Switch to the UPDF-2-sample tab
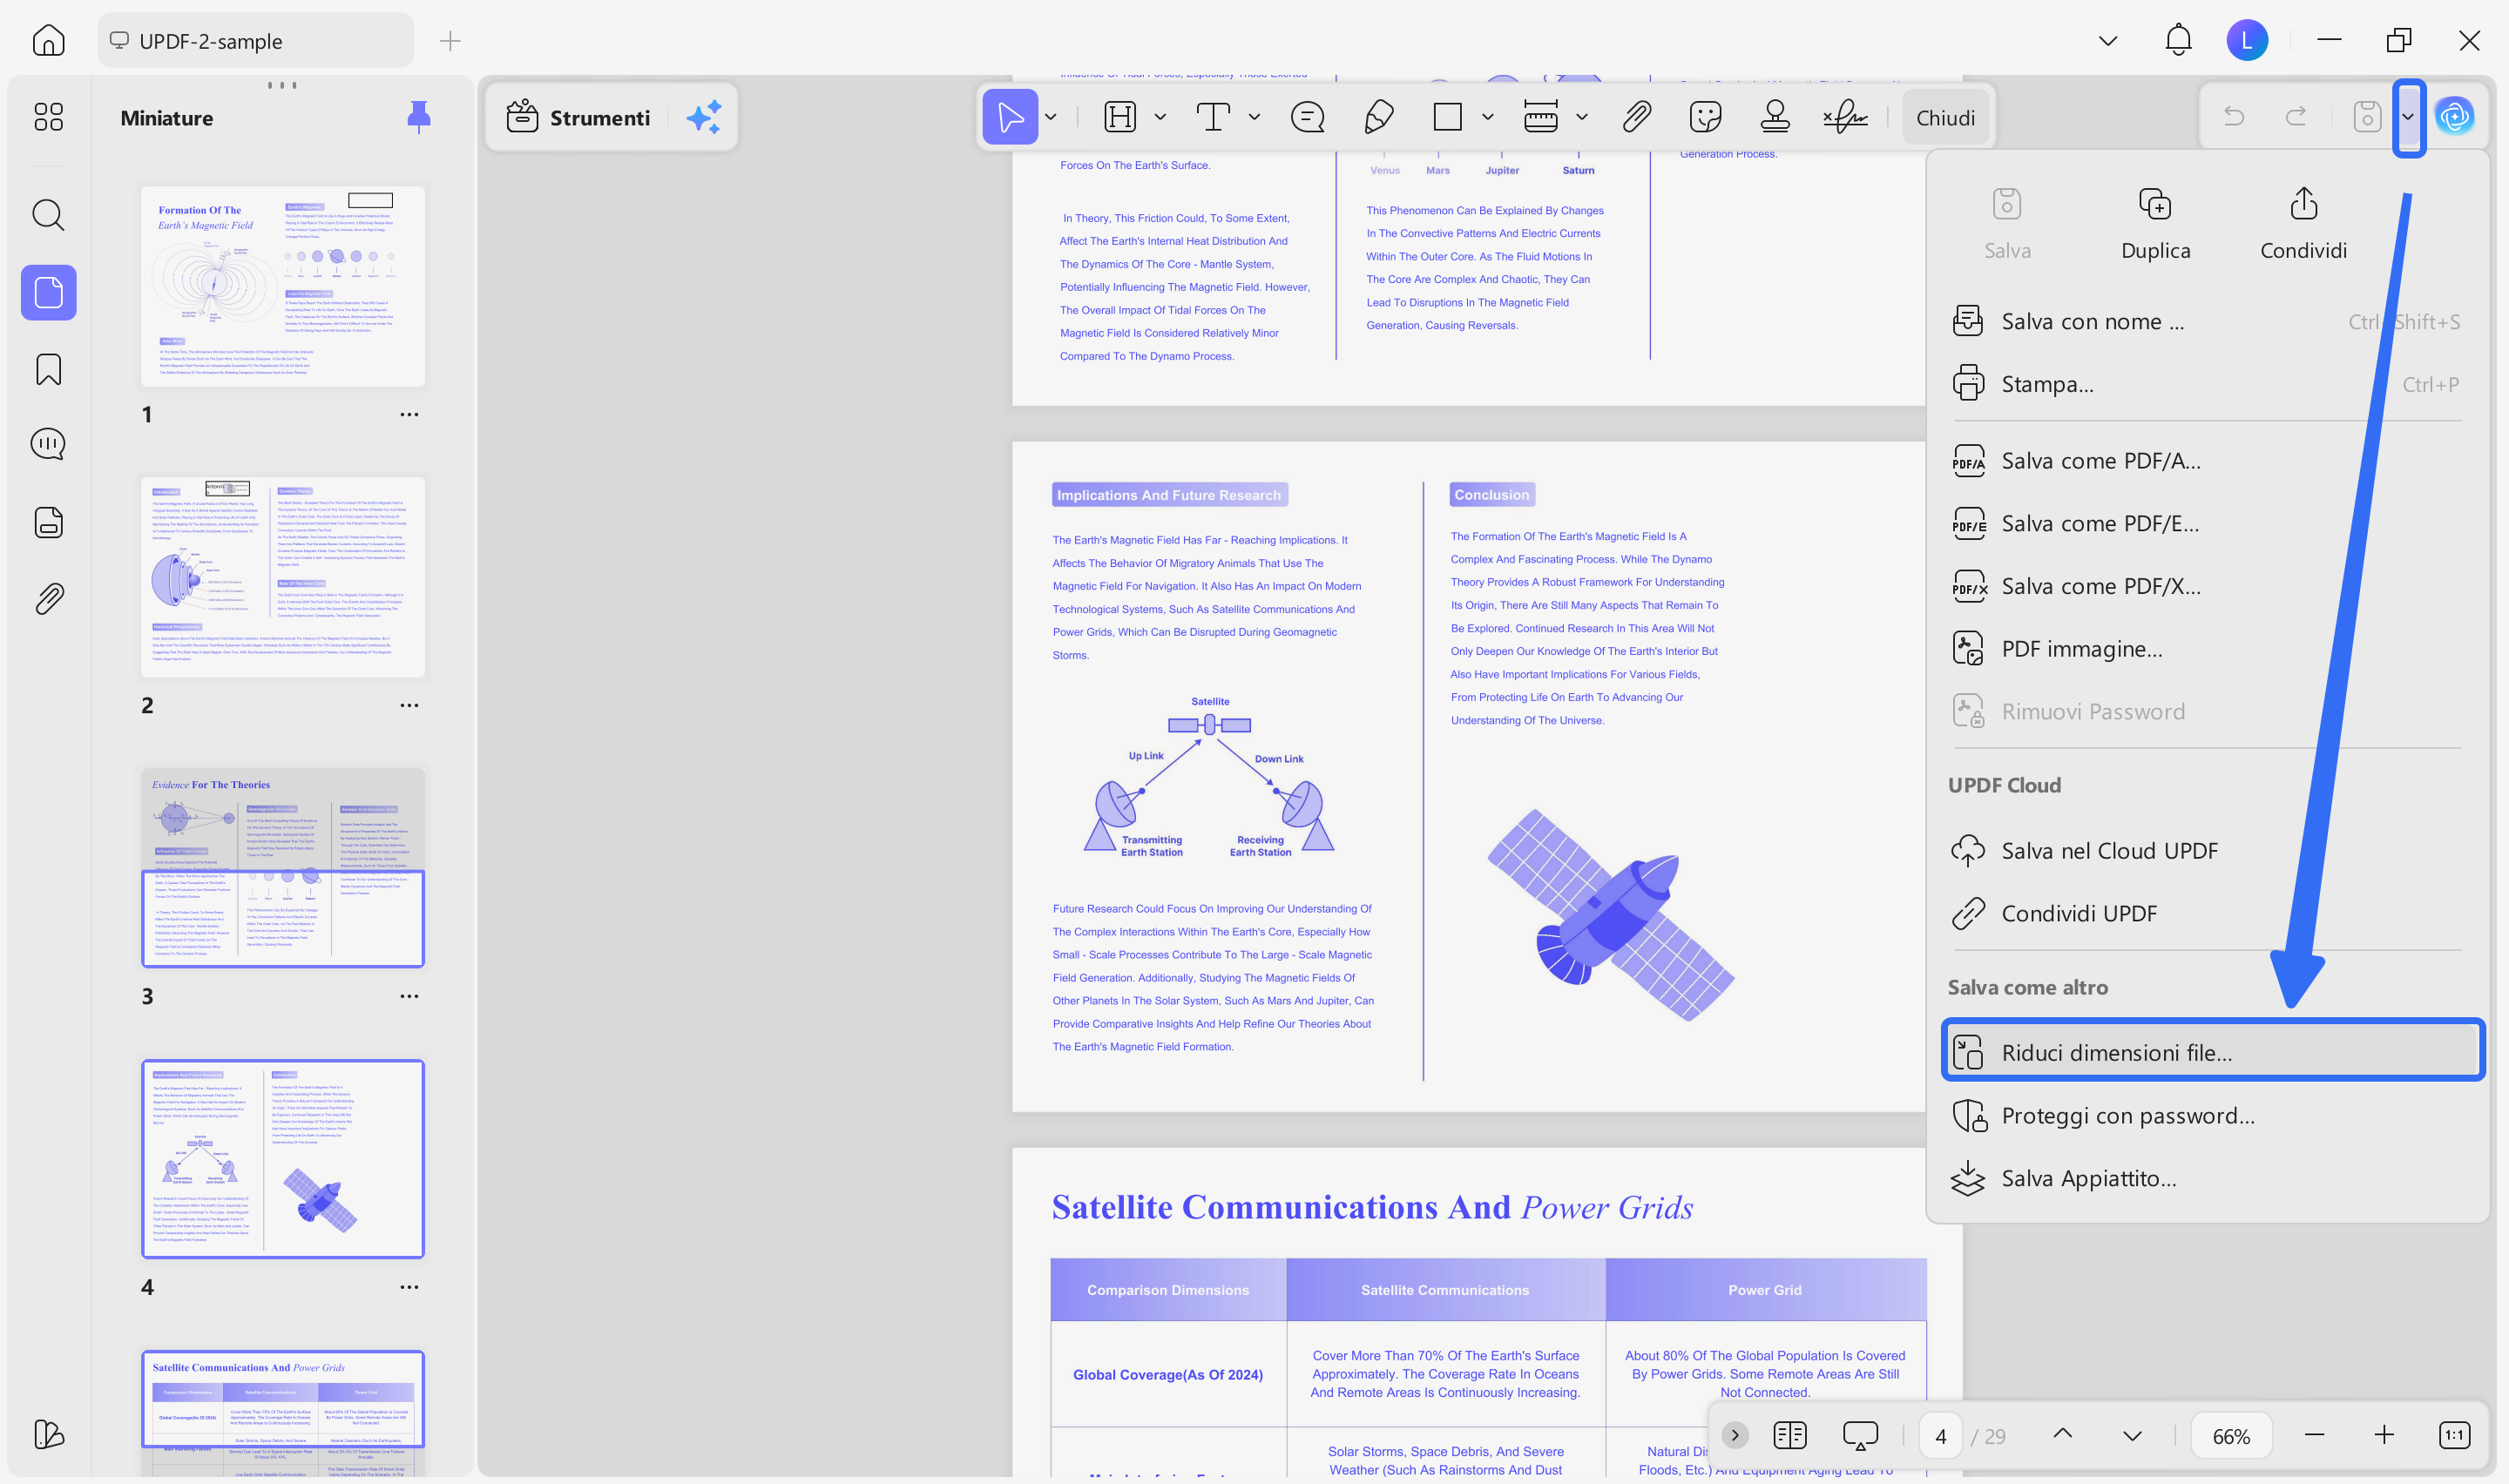The height and width of the screenshot is (1484, 2509). coord(256,41)
